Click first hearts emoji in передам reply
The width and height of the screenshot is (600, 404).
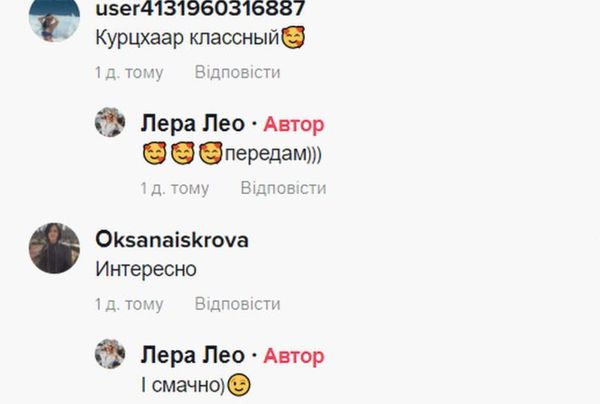pyautogui.click(x=154, y=153)
